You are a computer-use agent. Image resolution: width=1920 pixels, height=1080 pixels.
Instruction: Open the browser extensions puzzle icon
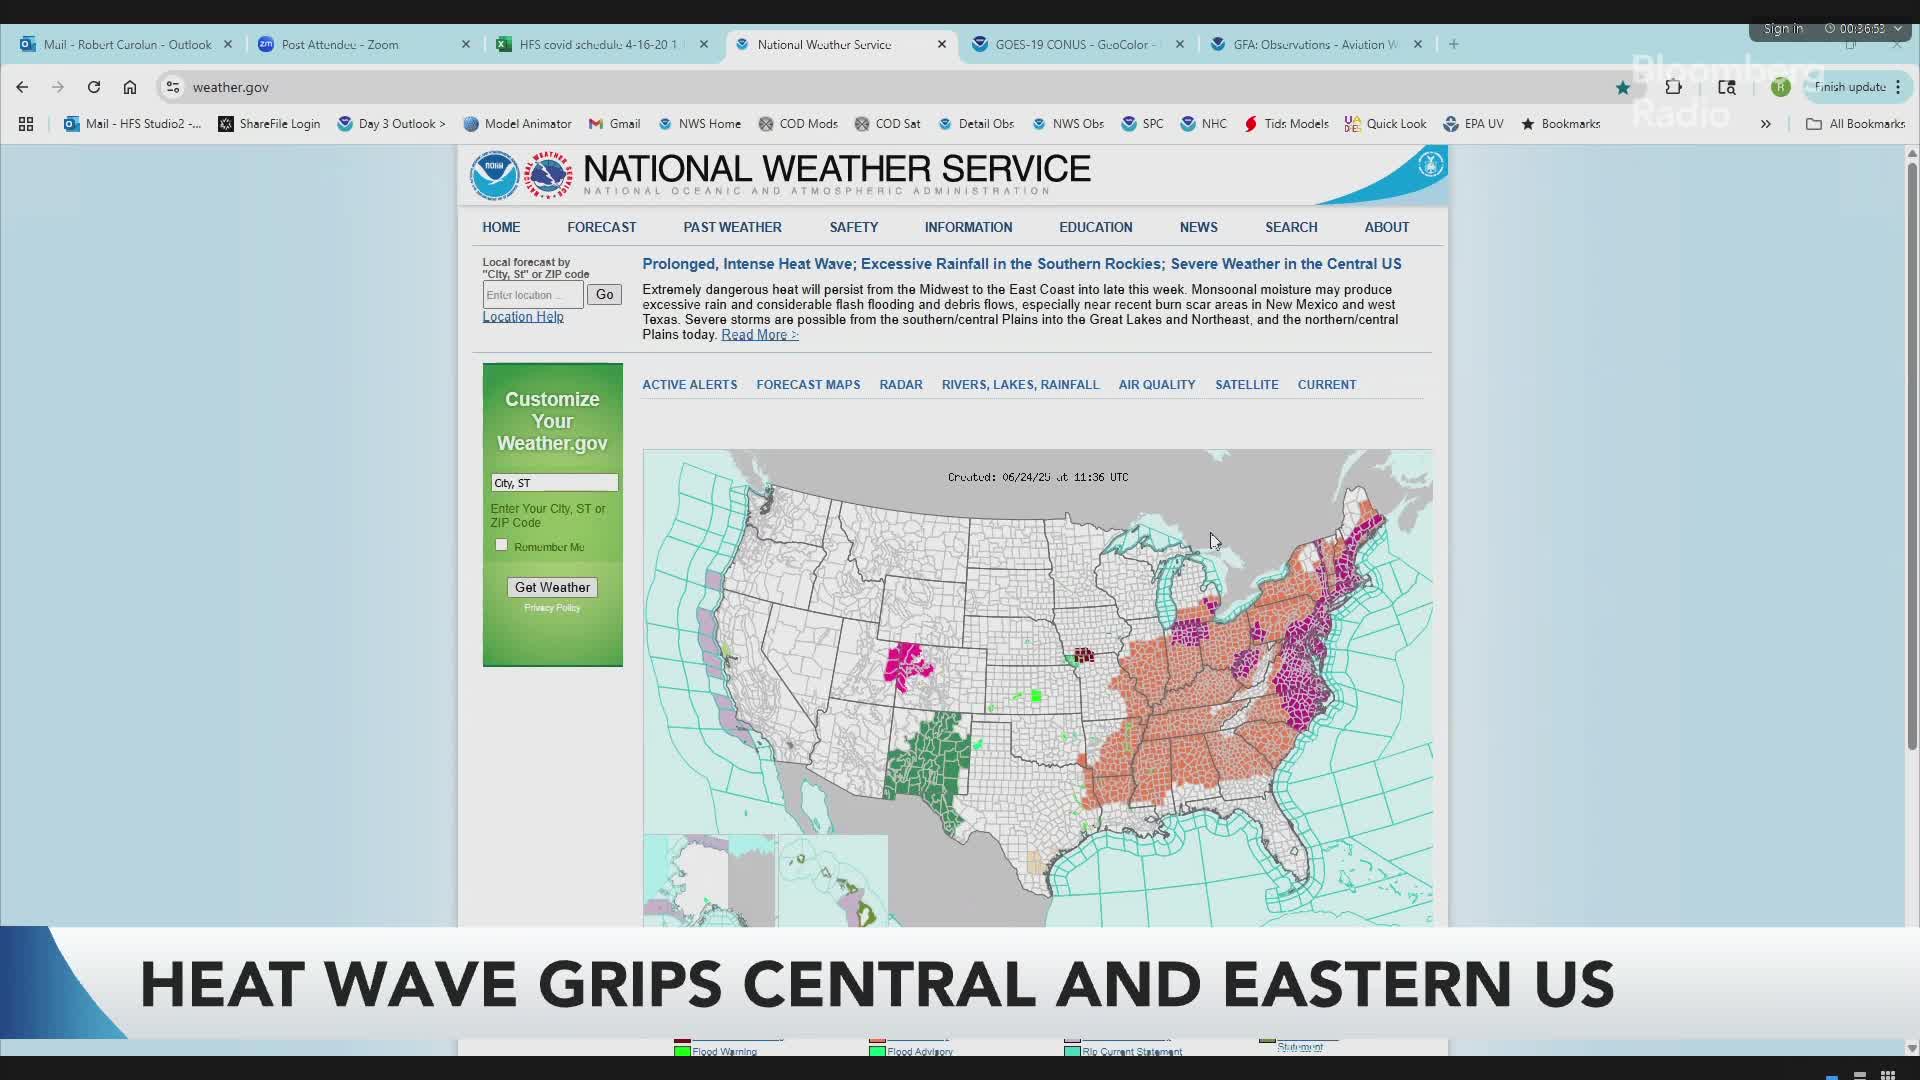click(1673, 87)
